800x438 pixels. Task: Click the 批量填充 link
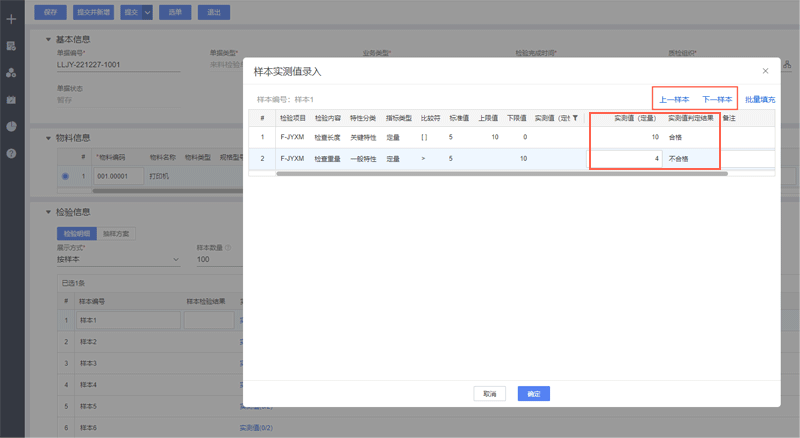coord(760,99)
